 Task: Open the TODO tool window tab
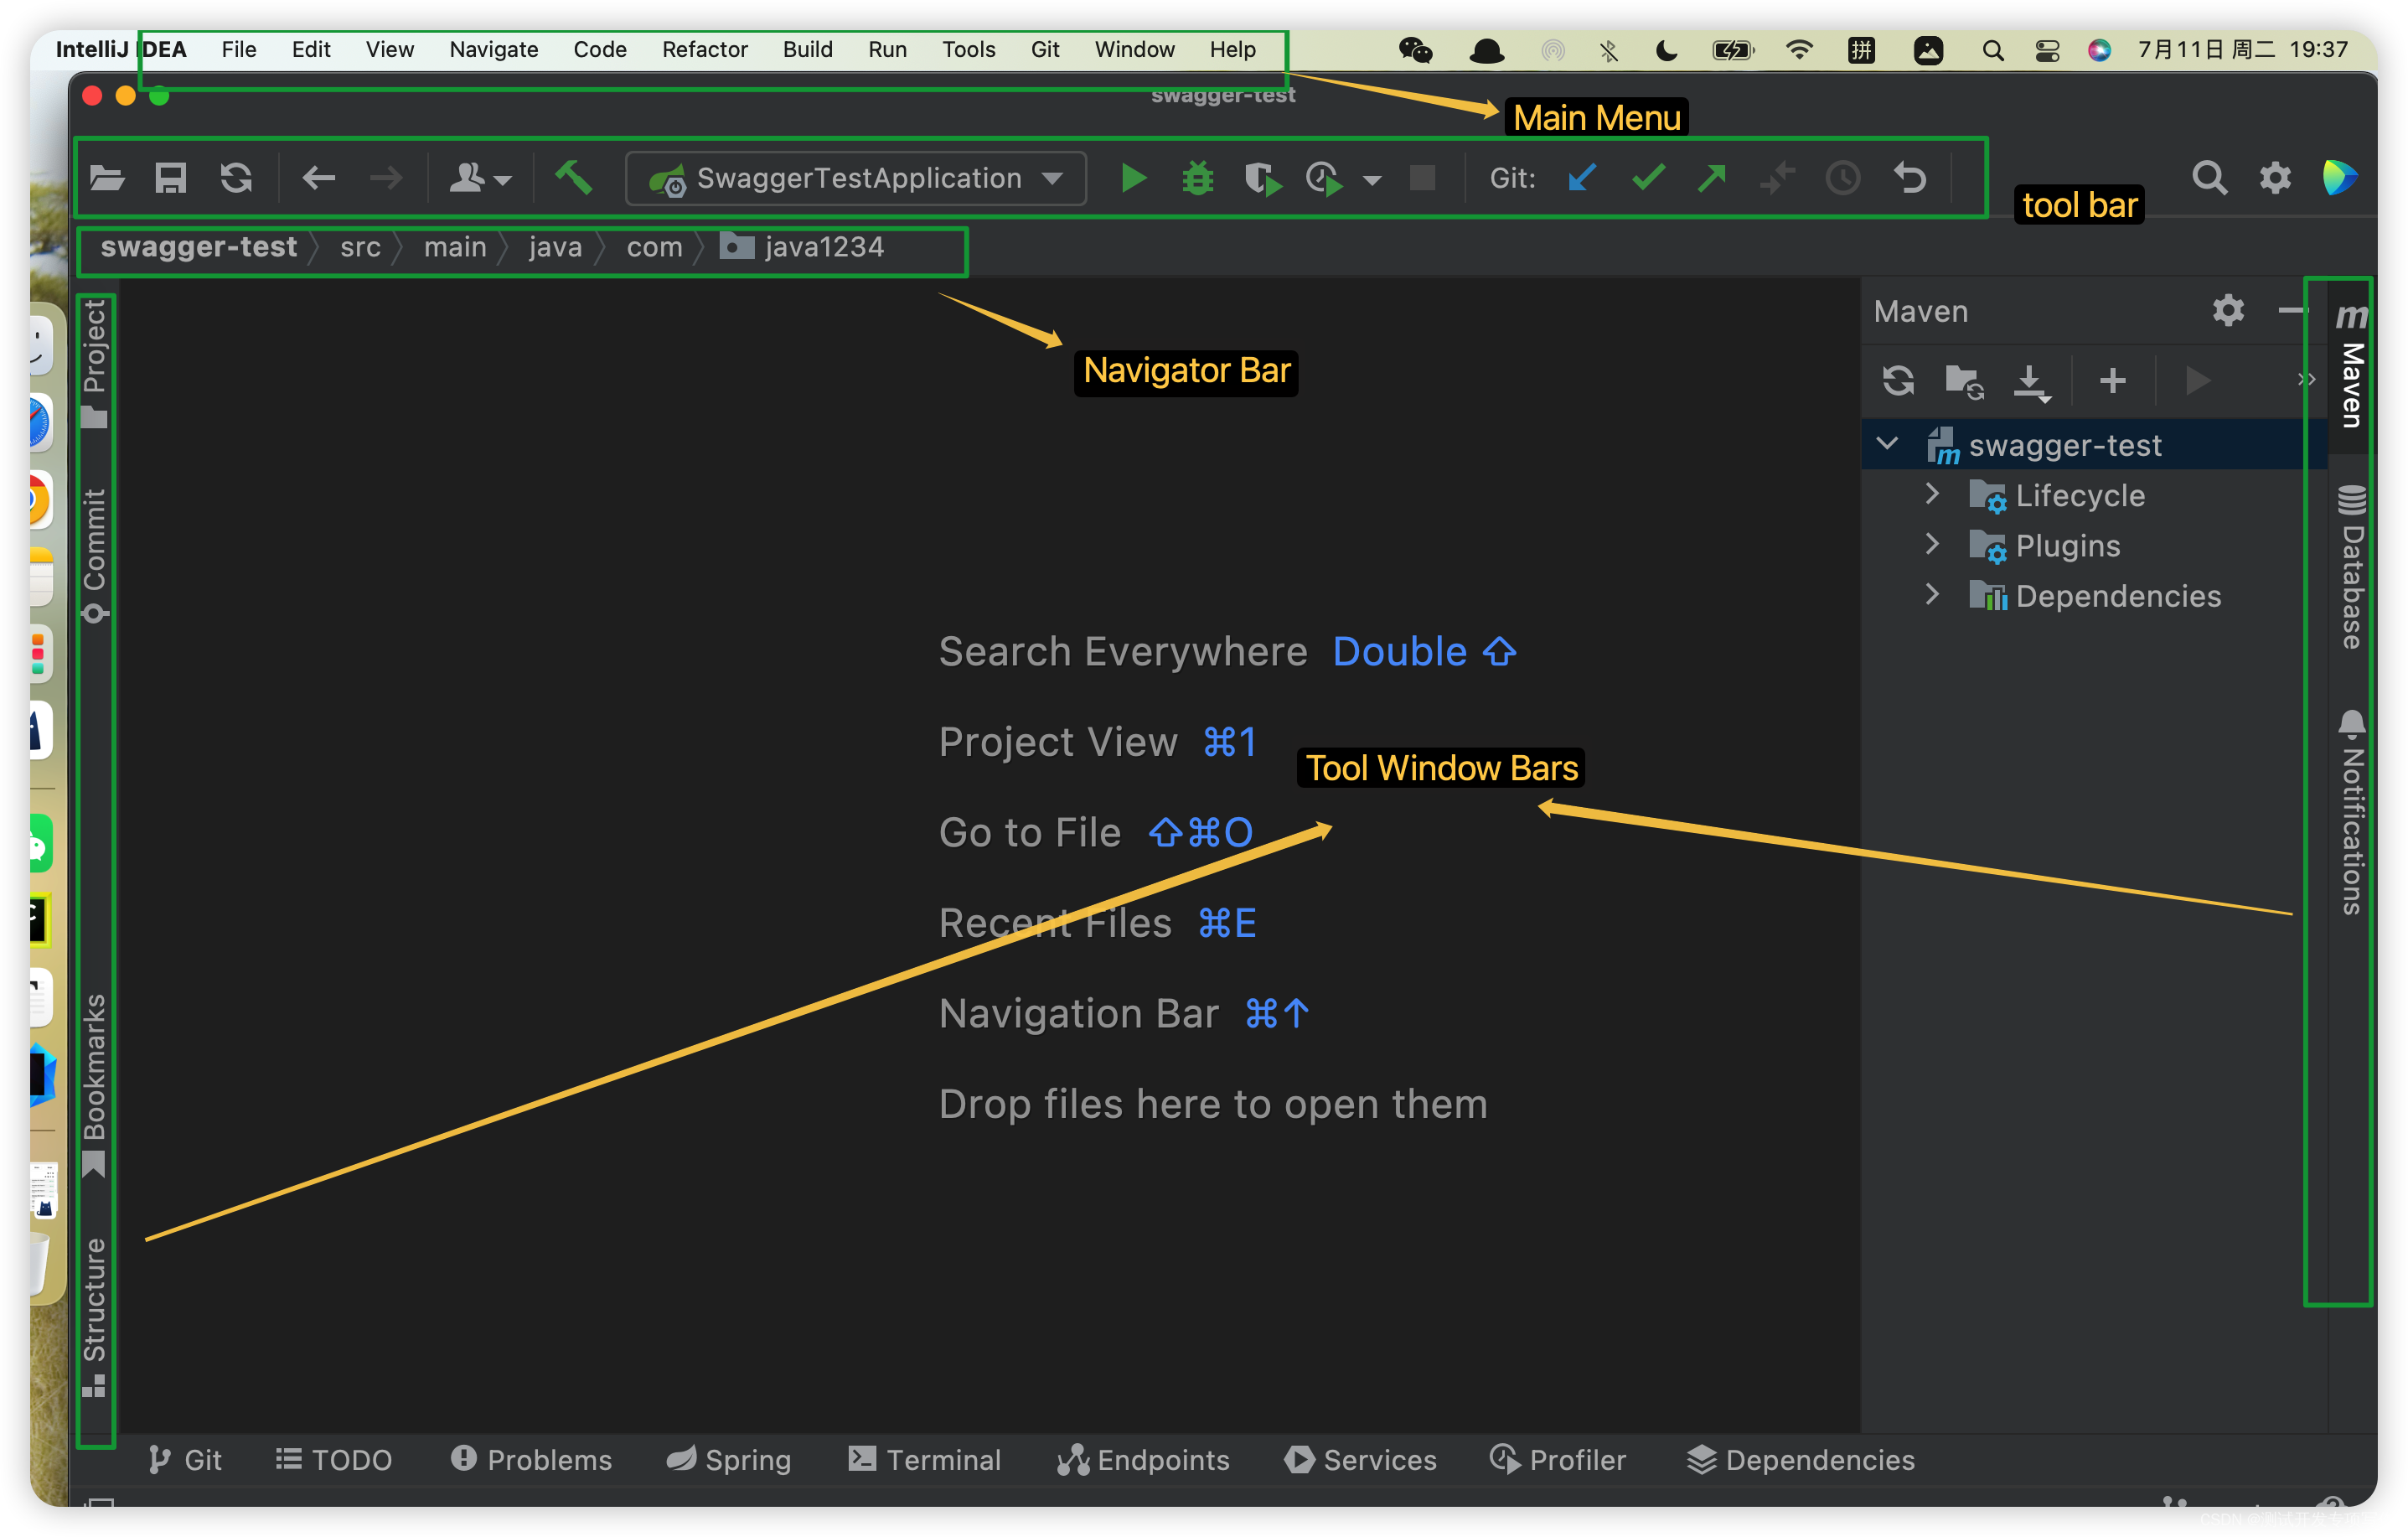tap(334, 1460)
